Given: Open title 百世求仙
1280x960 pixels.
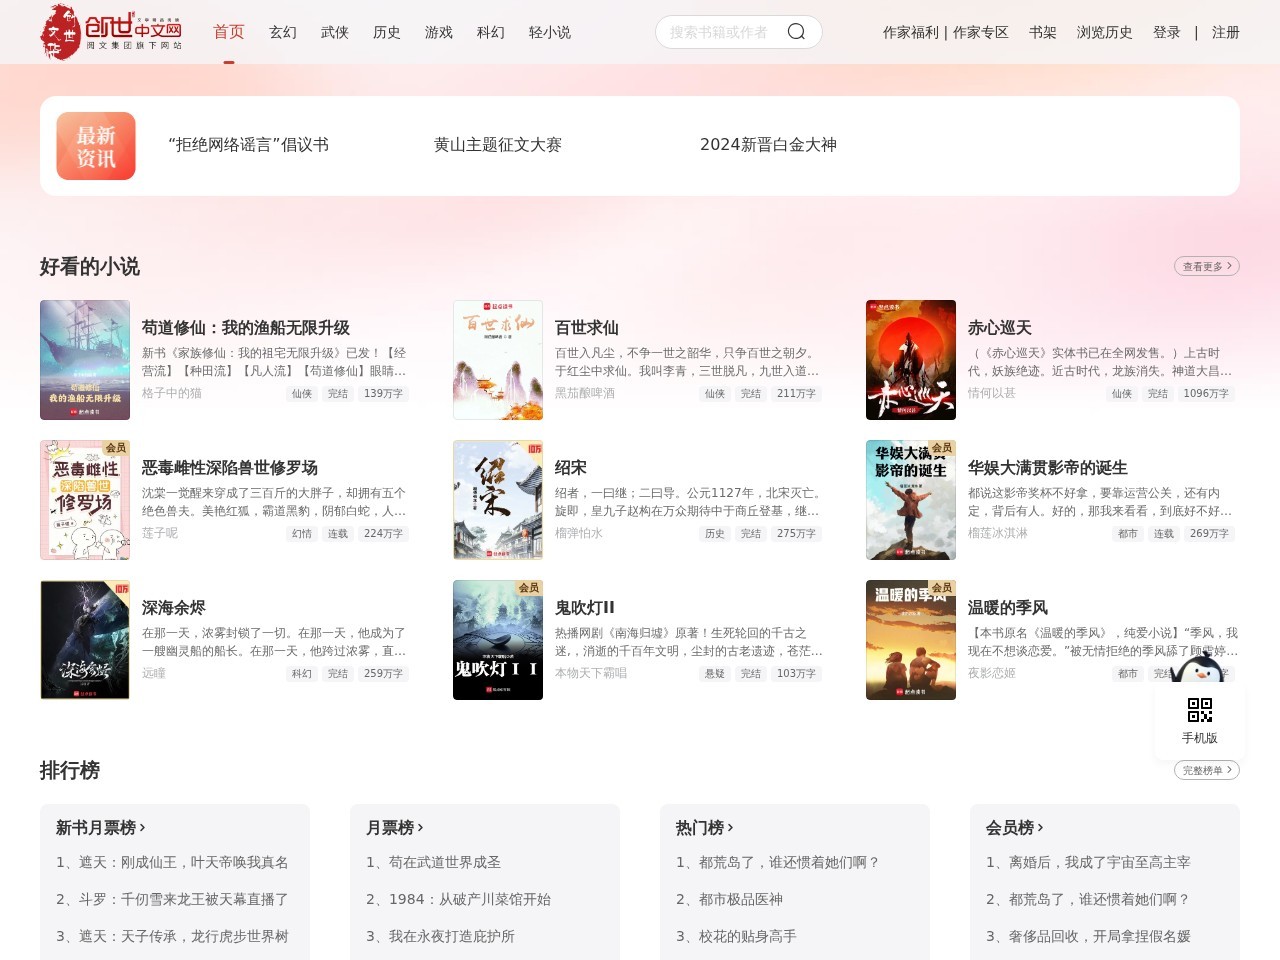Looking at the screenshot, I should 587,328.
